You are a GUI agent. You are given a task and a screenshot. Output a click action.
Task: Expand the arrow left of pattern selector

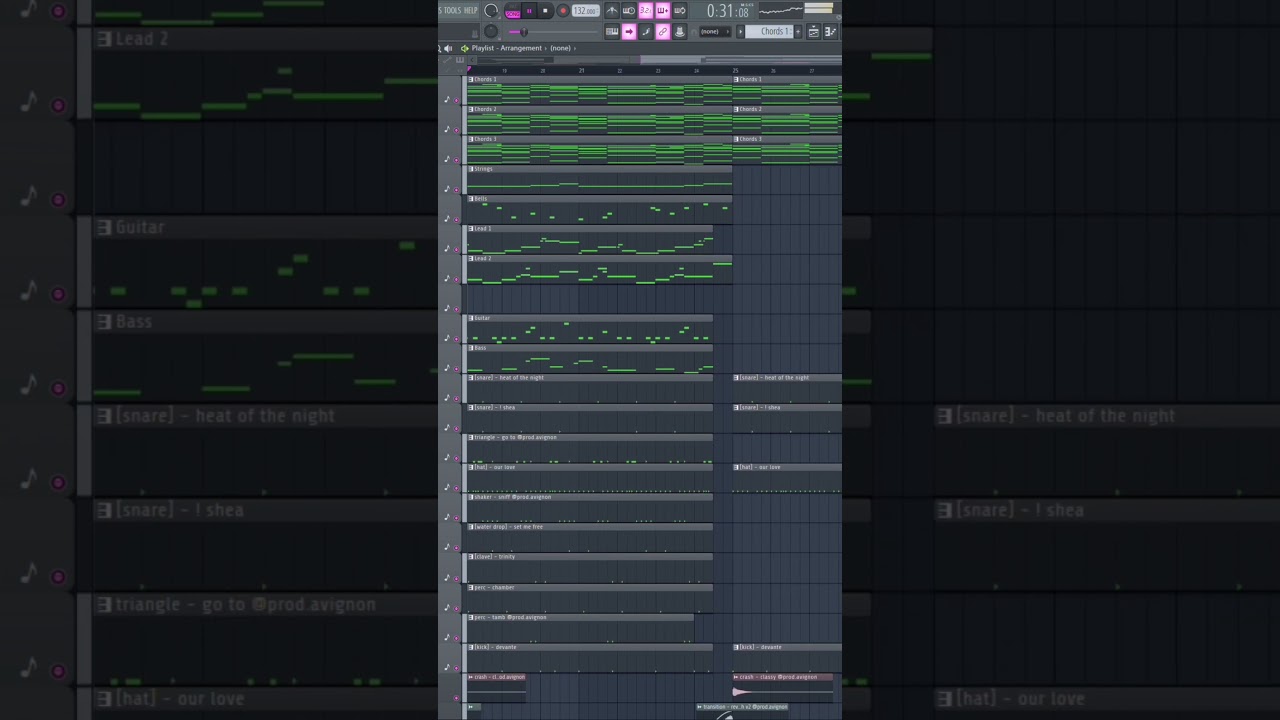coord(740,32)
